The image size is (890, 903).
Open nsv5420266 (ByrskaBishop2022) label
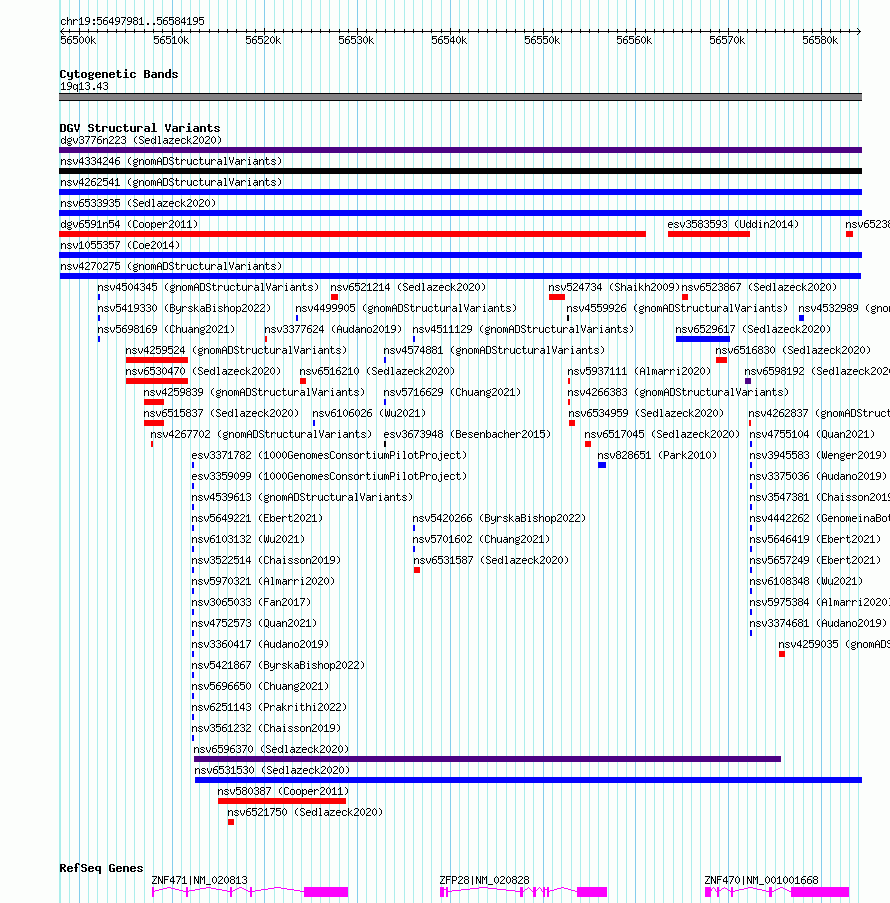(x=499, y=519)
